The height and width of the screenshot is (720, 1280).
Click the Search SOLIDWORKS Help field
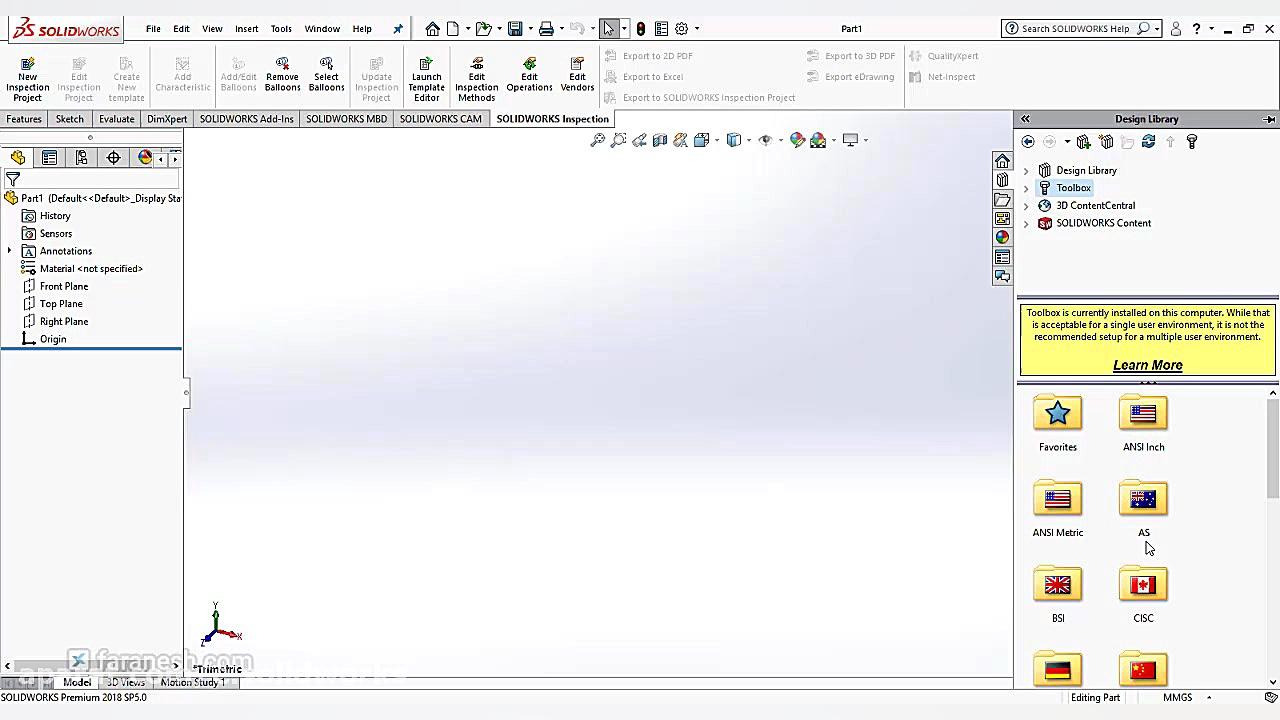[1075, 29]
